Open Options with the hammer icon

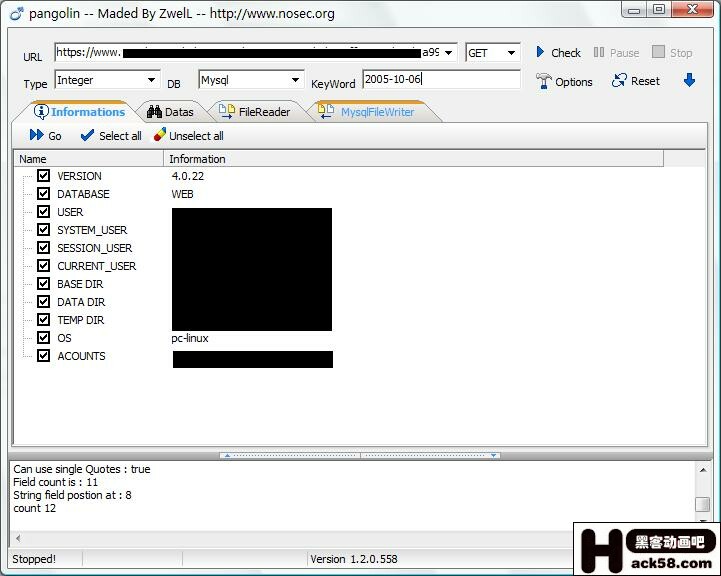tap(544, 81)
